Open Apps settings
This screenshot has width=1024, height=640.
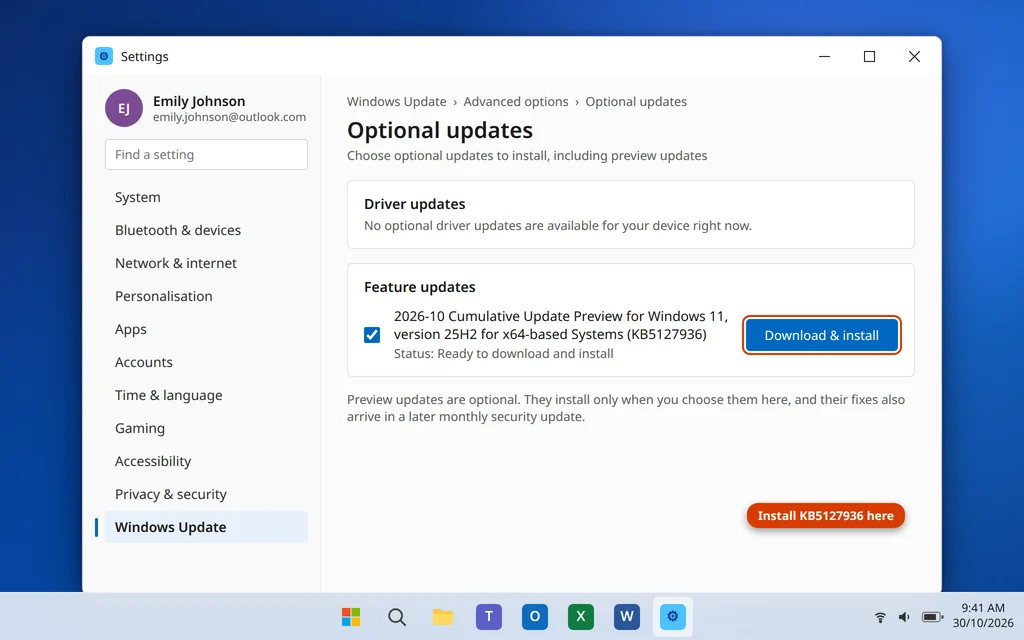click(x=206, y=329)
